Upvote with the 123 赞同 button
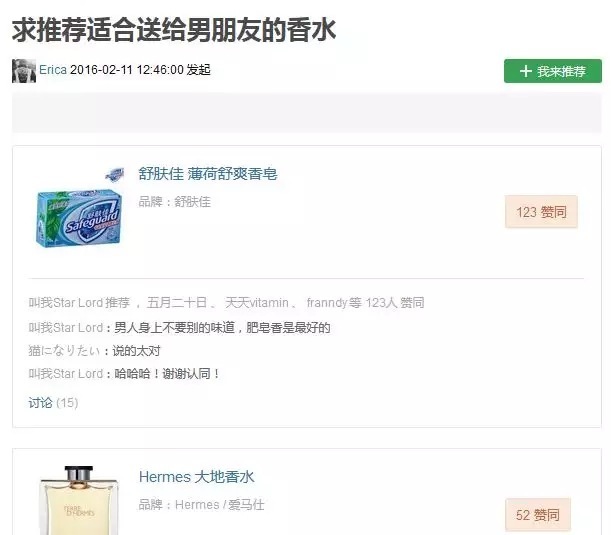The height and width of the screenshot is (535, 611). 541,212
